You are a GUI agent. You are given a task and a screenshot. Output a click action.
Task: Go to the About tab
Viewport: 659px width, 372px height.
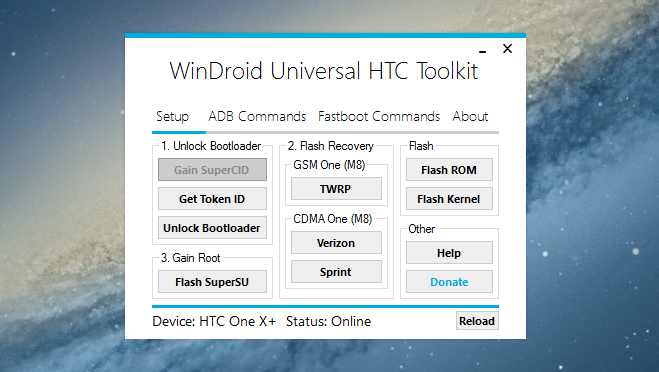[470, 116]
